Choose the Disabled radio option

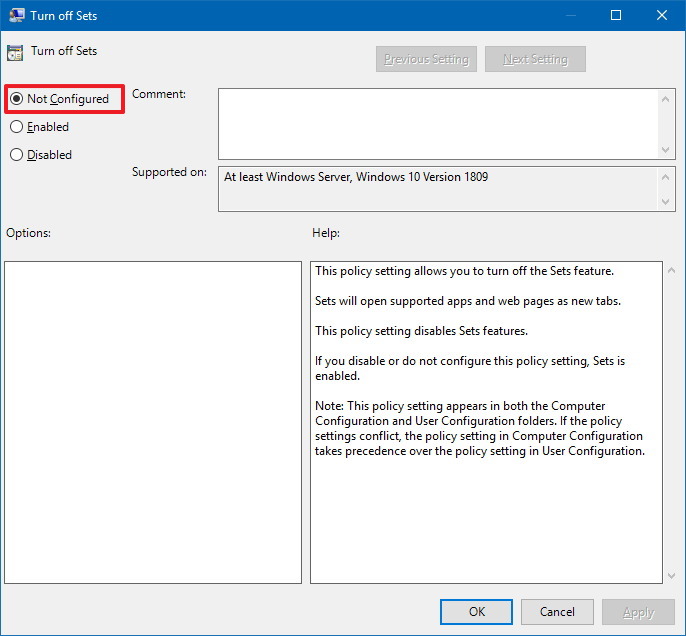pos(17,155)
